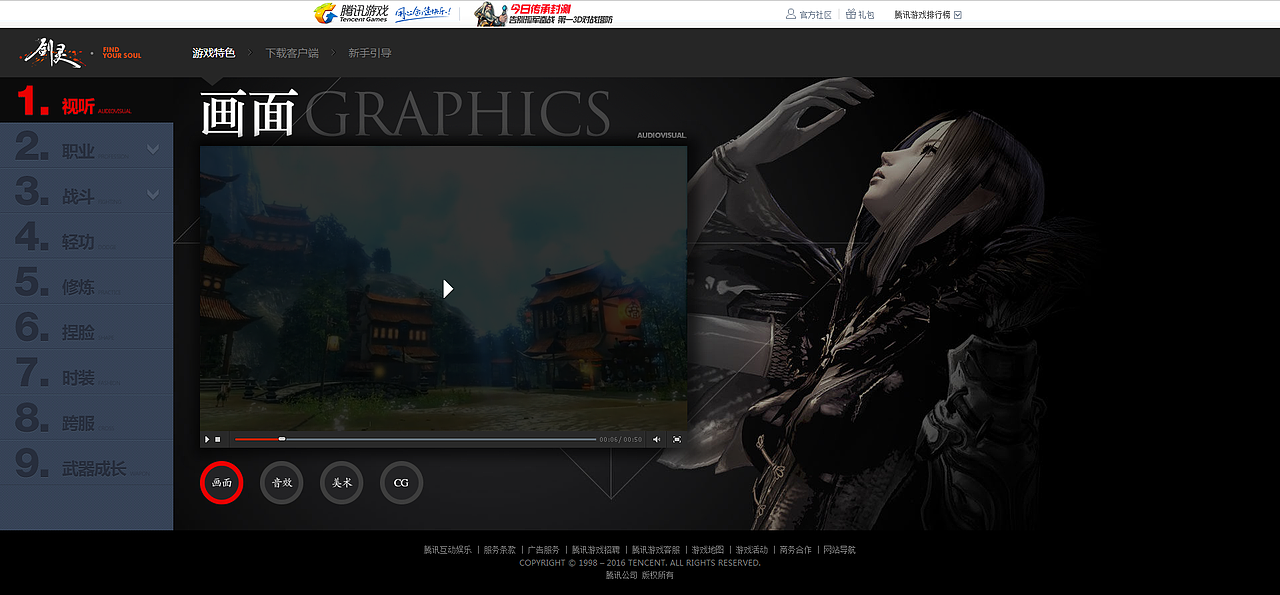Viewport: 1280px width, 595px height.
Task: Select the 游戏特色 nav tab
Action: coord(214,53)
